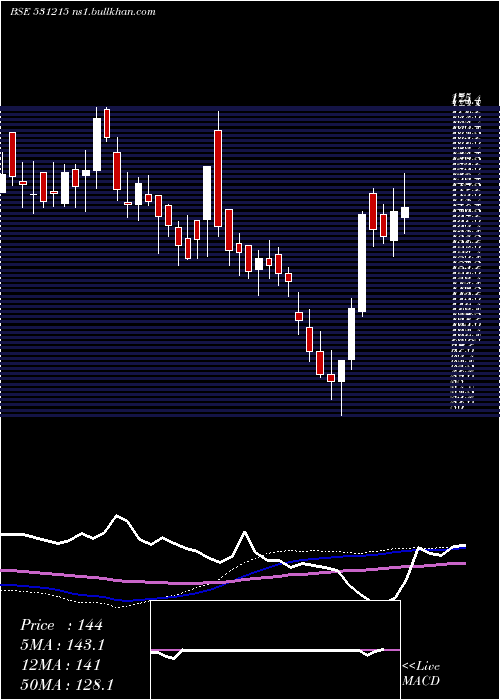This screenshot has height=700, width=500.
Task: Select the 50MA : 128.1 value
Action: tap(67, 684)
